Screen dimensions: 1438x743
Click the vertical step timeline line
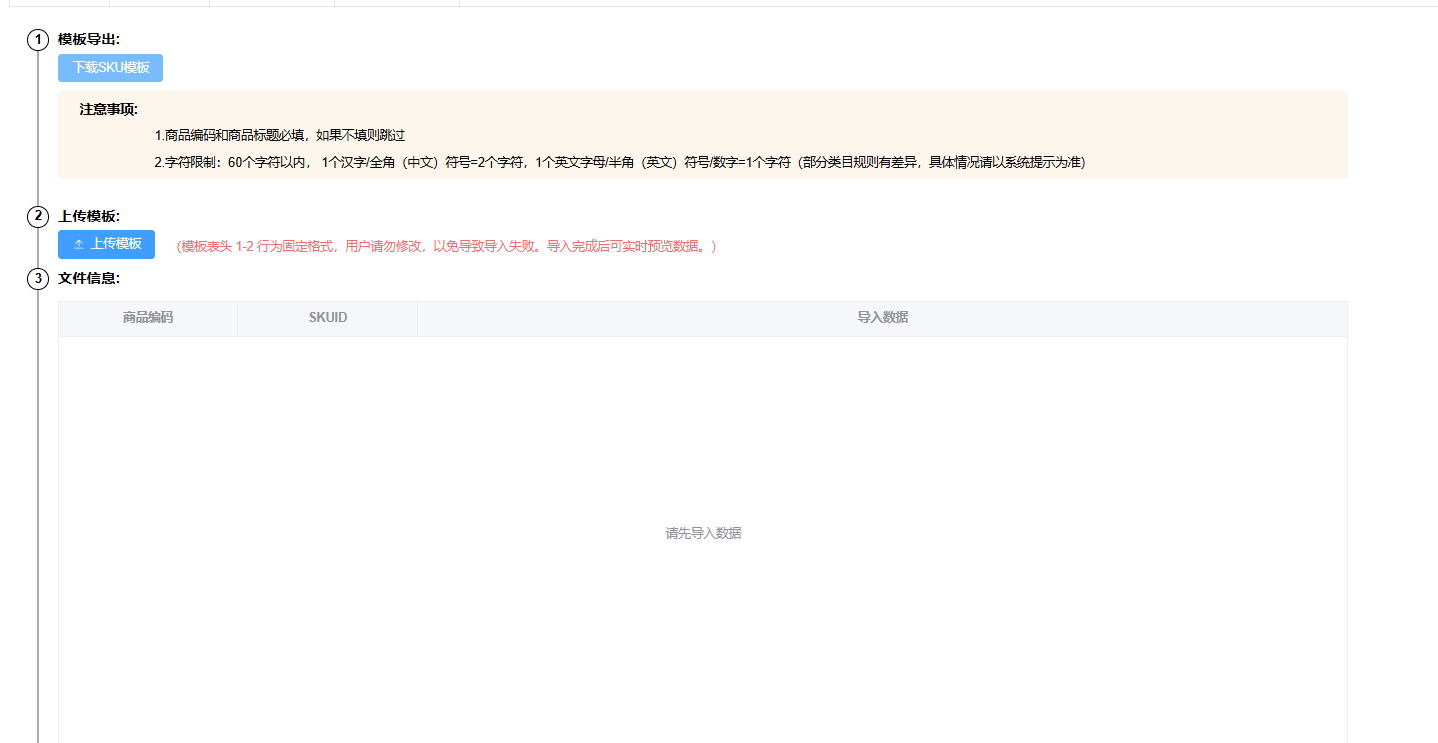pyautogui.click(x=38, y=500)
